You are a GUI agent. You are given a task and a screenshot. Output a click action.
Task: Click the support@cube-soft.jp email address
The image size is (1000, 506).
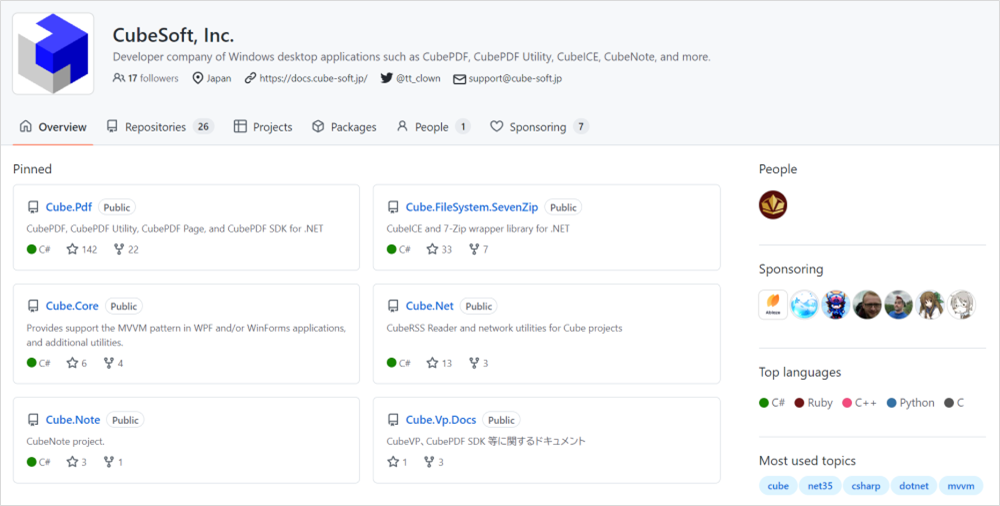(515, 78)
